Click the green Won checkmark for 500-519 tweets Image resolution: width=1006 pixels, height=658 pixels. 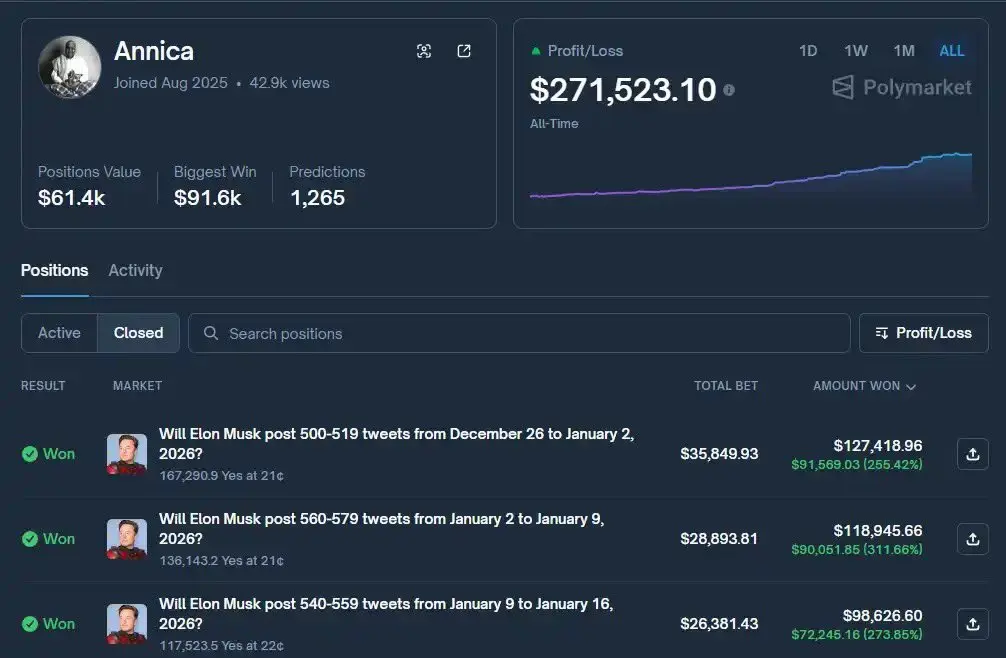[x=30, y=454]
